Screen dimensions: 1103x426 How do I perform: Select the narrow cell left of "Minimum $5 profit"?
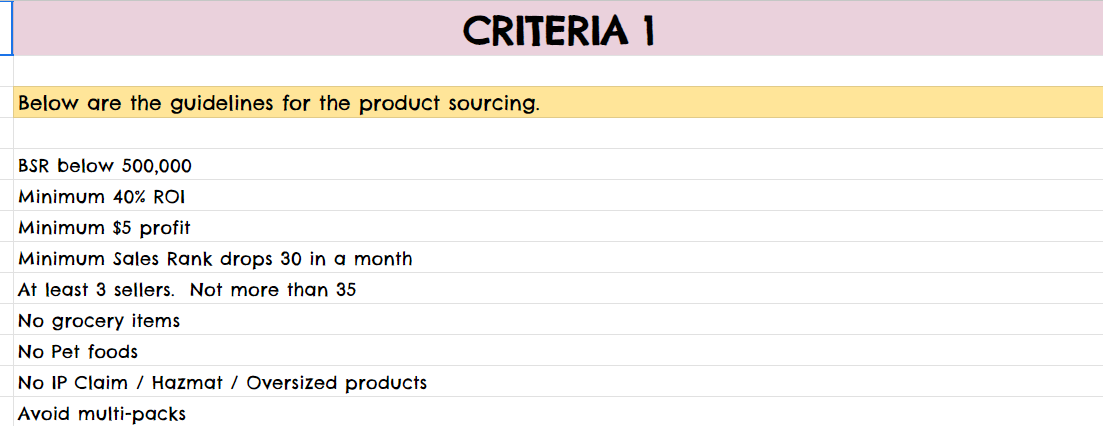(6, 227)
